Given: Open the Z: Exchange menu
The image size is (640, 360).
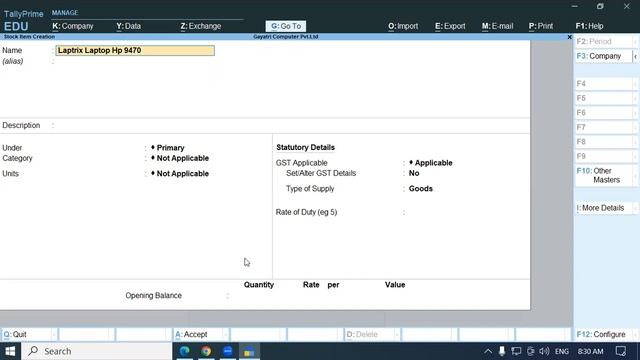Looking at the screenshot, I should (x=200, y=26).
